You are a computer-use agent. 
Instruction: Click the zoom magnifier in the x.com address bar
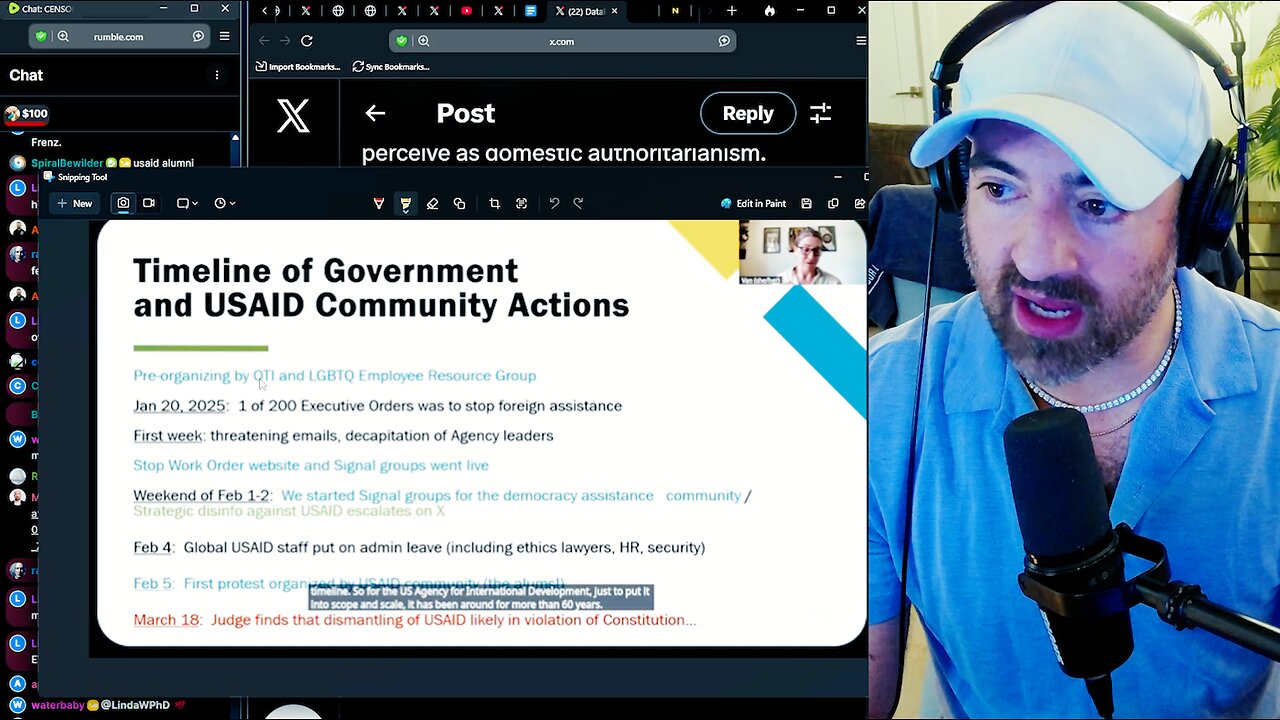coord(424,41)
